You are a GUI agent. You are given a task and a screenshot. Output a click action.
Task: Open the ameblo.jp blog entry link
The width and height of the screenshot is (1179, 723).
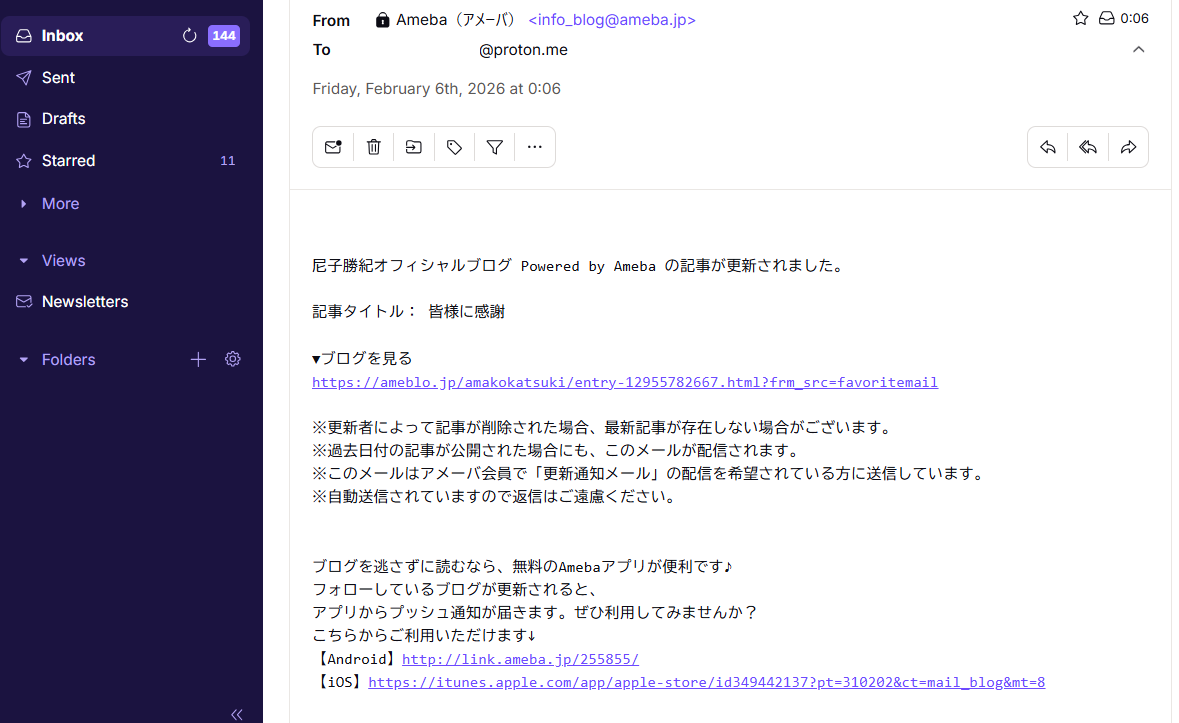point(624,382)
